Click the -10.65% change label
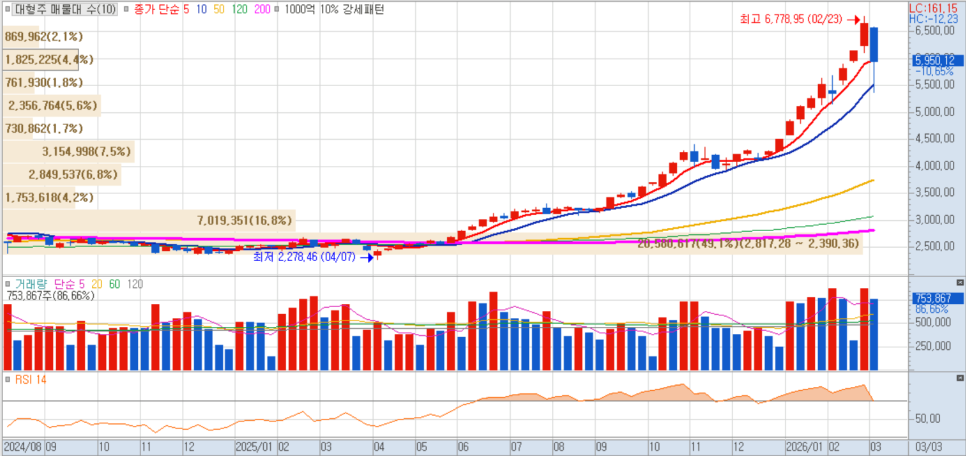 [933, 71]
